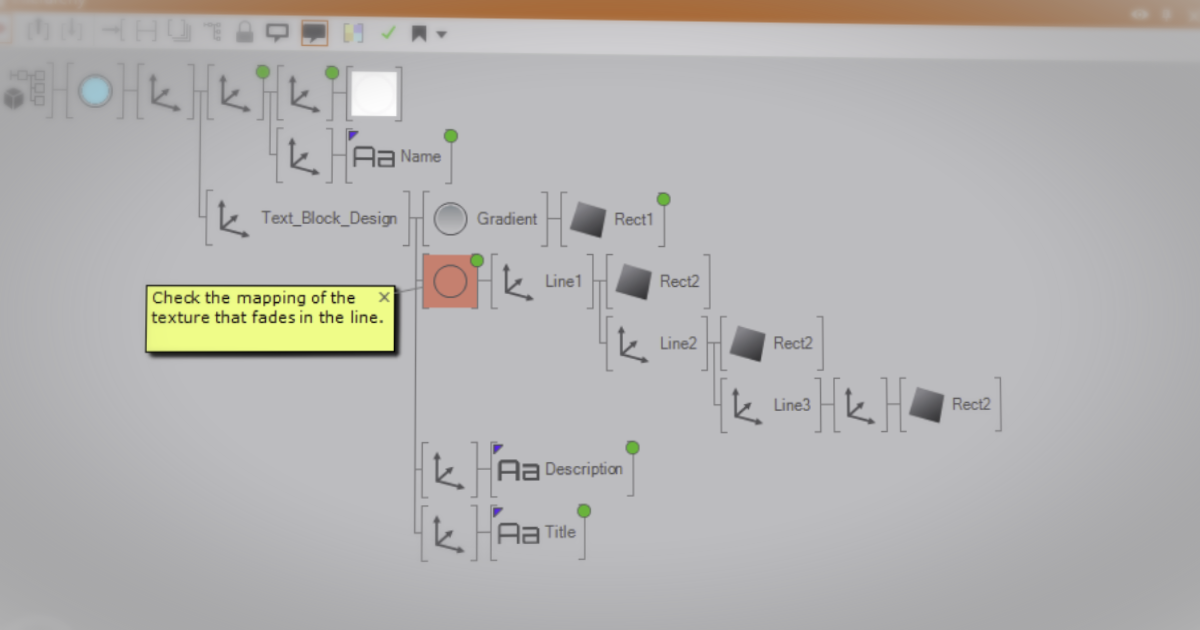Toggle the highlighted filled comment bubble button
This screenshot has height=630, width=1200.
pos(314,33)
